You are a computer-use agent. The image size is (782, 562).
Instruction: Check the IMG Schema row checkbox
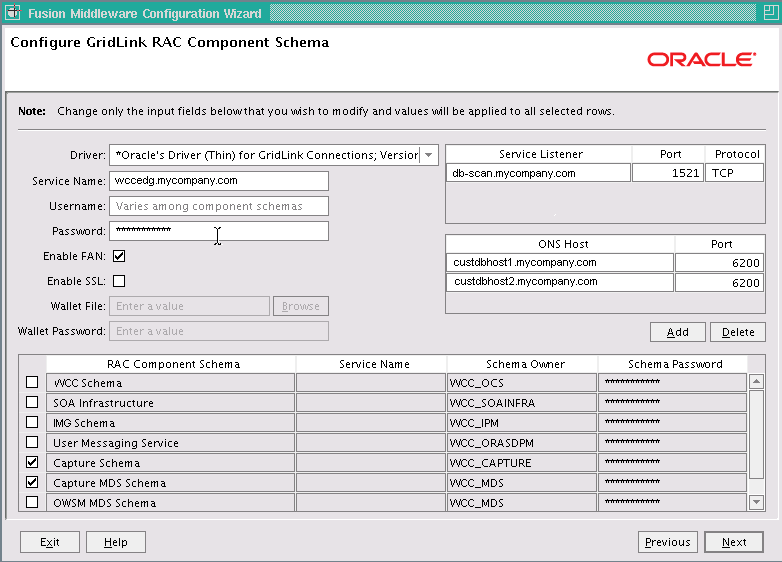[32, 422]
